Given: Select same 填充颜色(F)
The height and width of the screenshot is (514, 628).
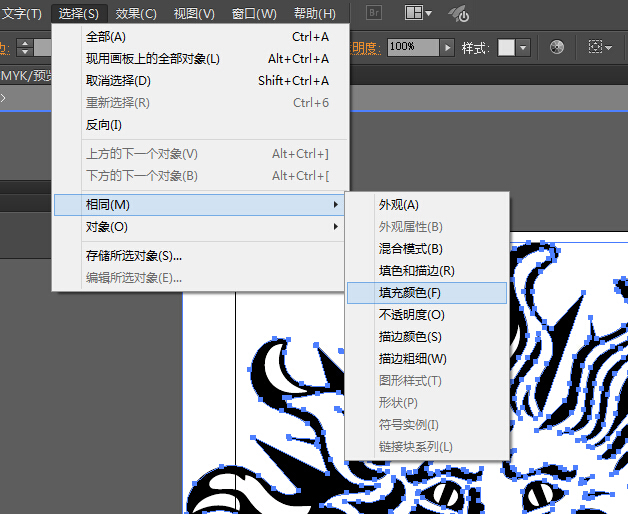Looking at the screenshot, I should click(x=427, y=293).
